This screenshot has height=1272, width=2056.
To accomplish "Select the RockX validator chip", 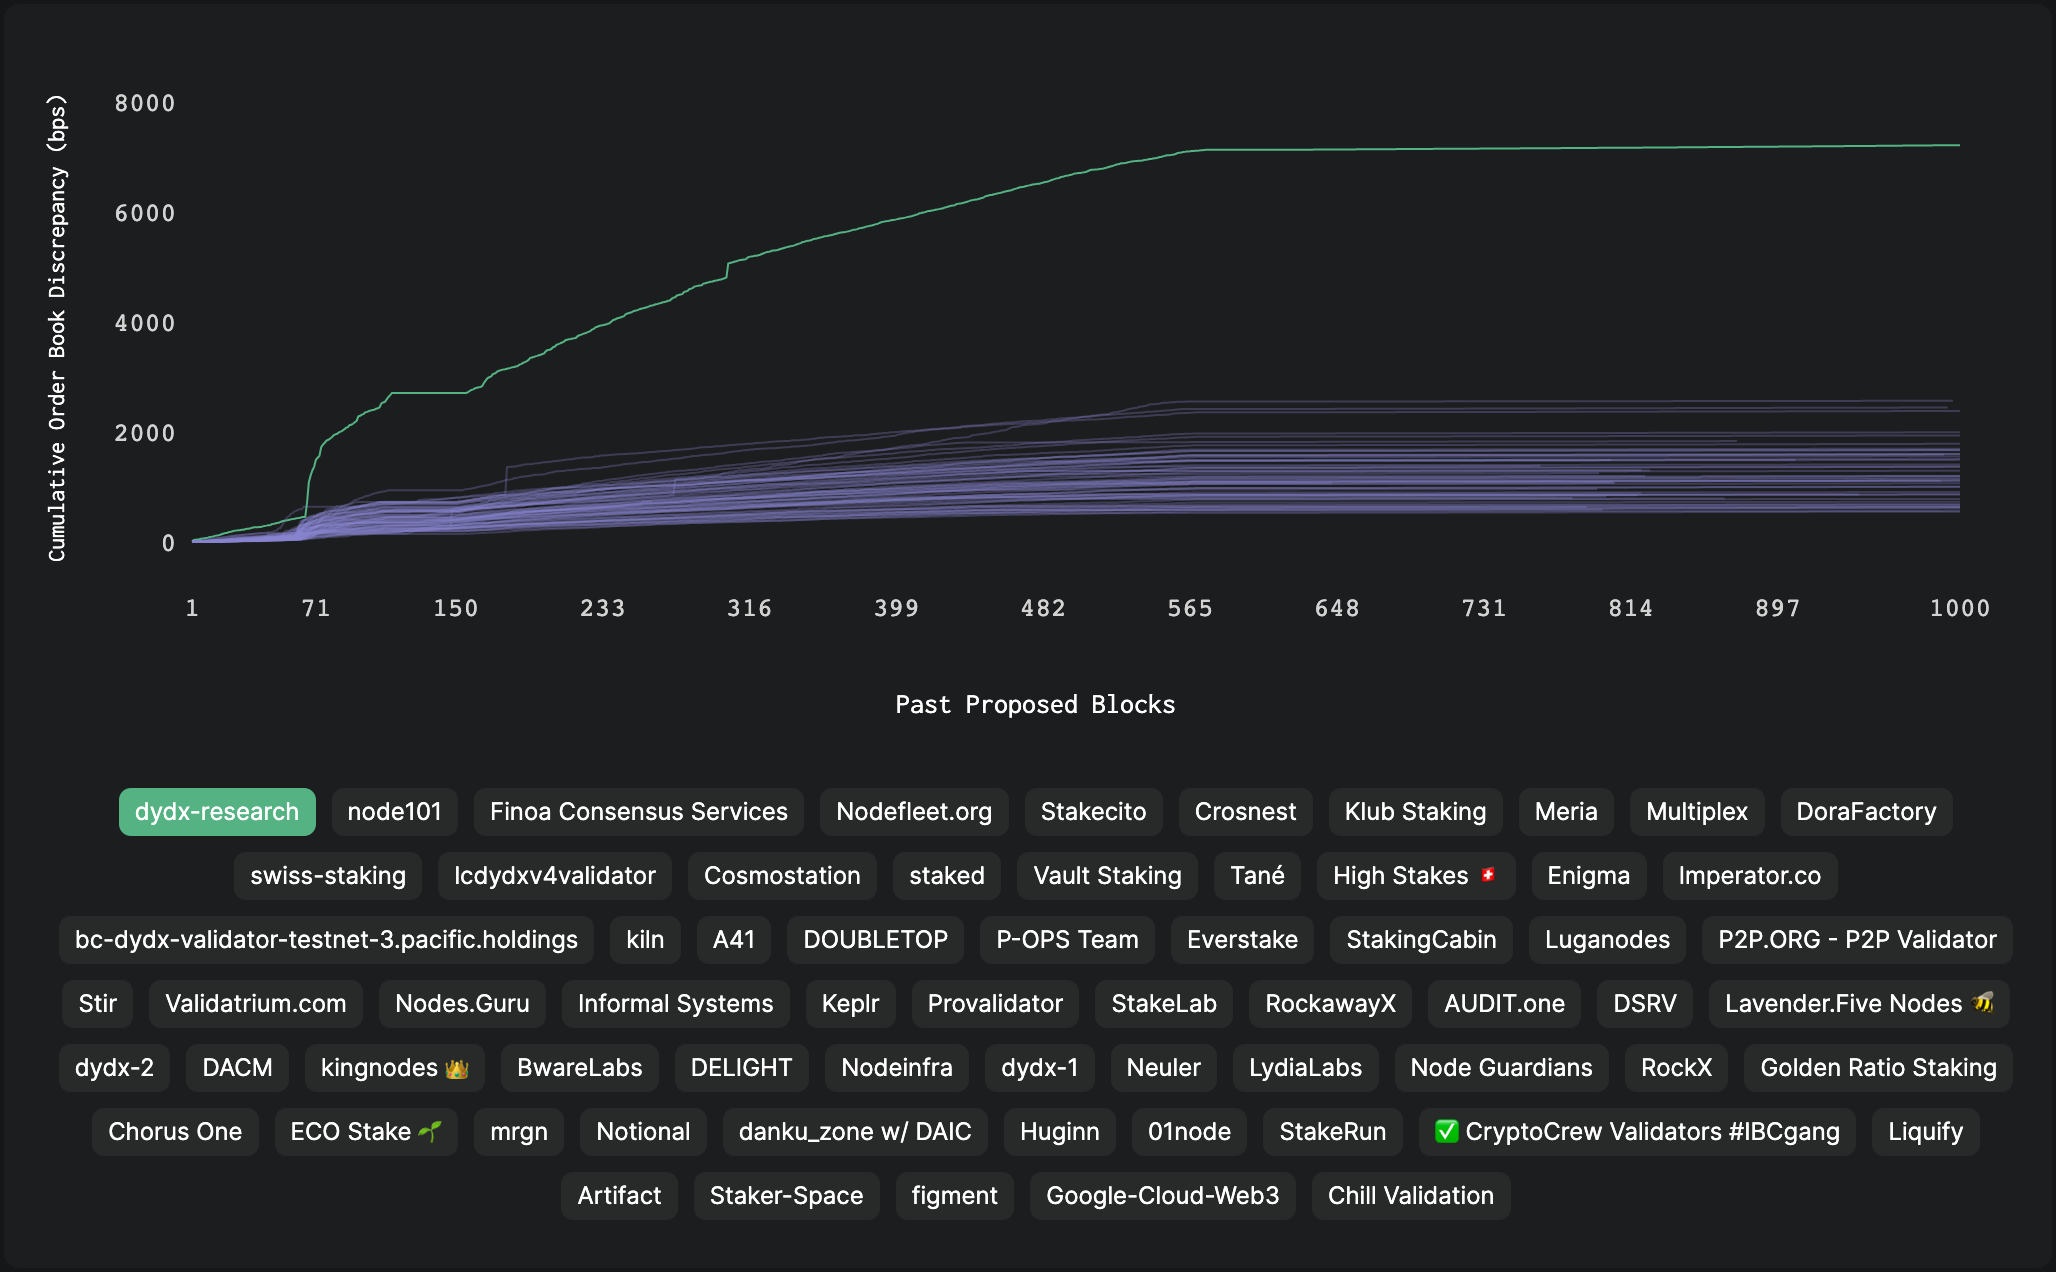I will [x=1676, y=1067].
